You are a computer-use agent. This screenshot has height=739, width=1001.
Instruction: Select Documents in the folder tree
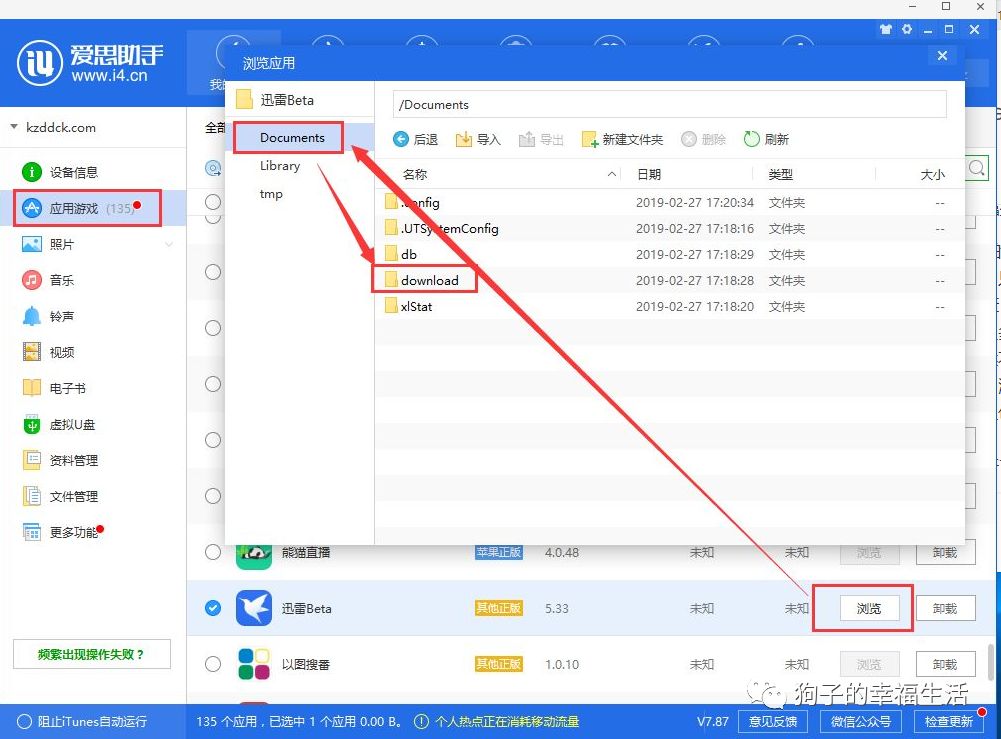(x=292, y=137)
